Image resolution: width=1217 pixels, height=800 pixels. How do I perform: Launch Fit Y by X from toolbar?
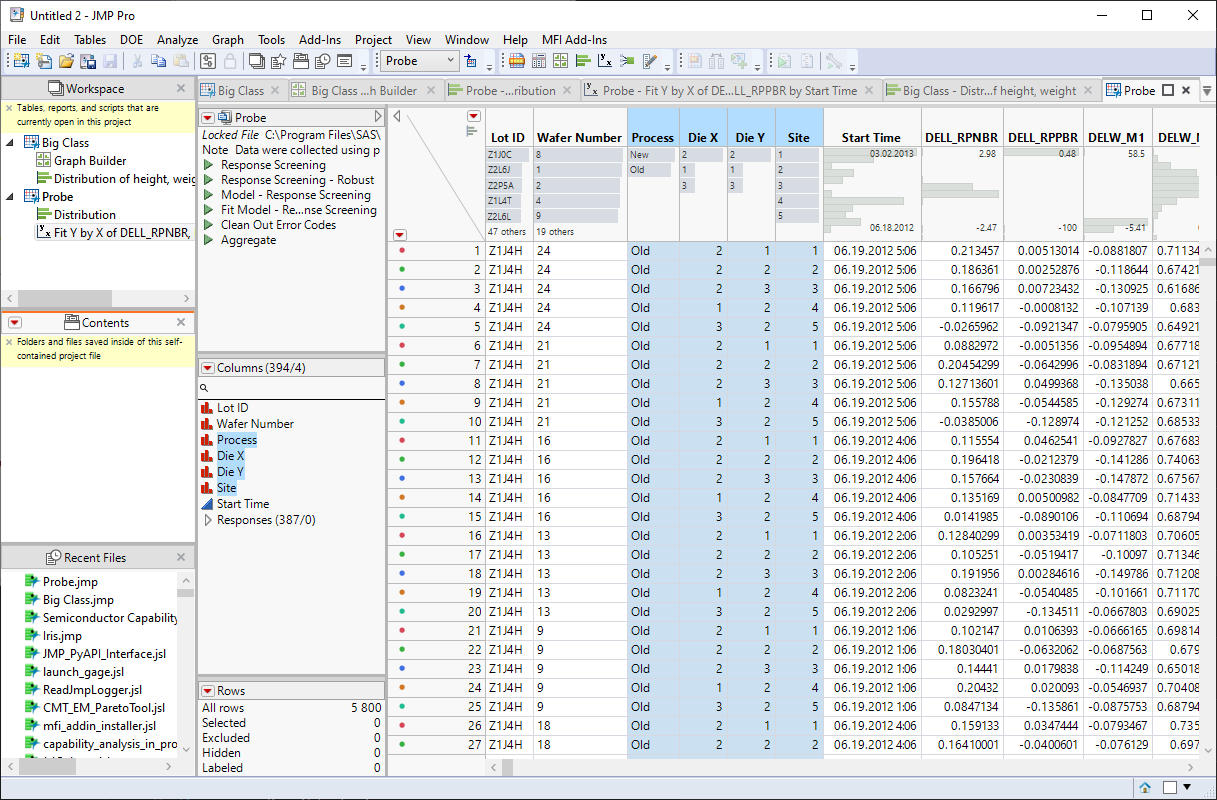tap(605, 61)
